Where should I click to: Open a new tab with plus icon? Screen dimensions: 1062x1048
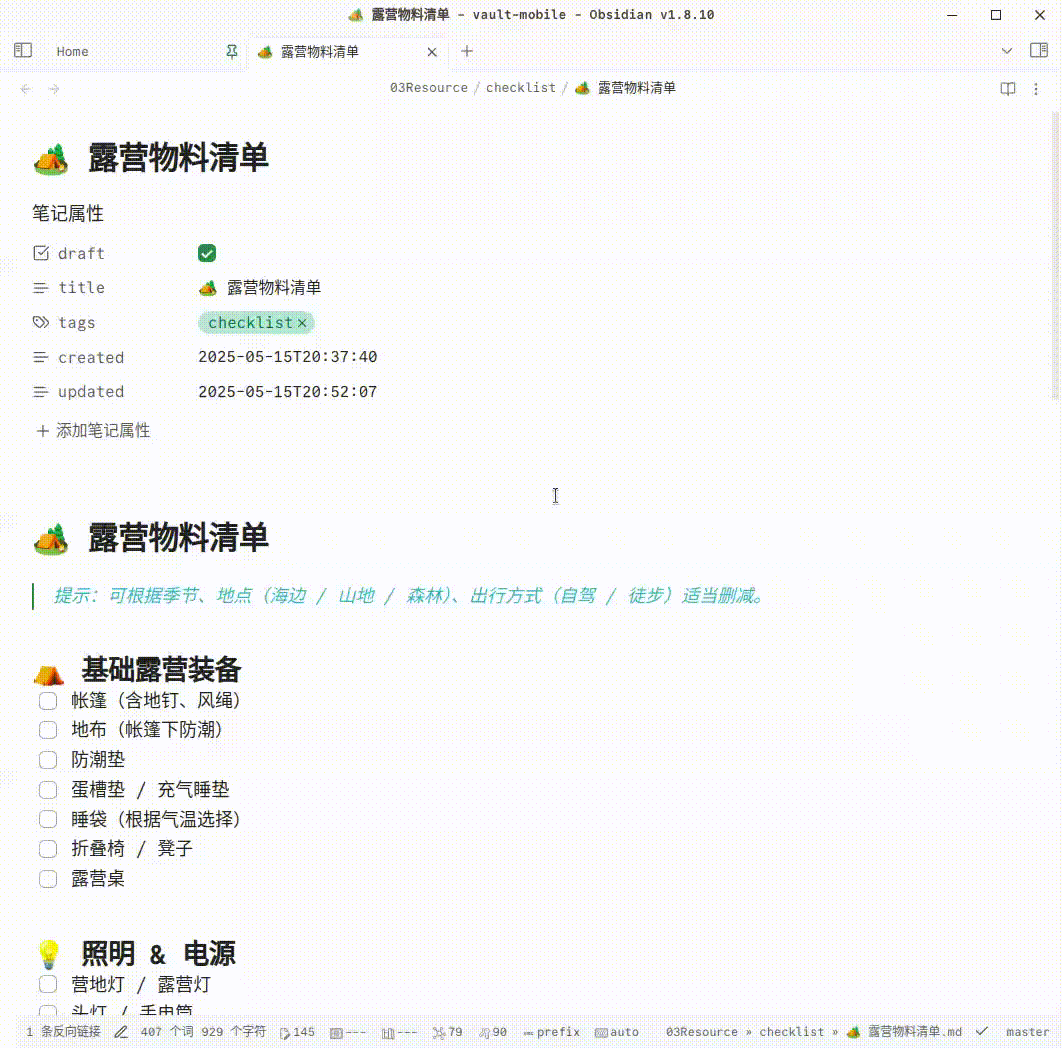(x=467, y=51)
